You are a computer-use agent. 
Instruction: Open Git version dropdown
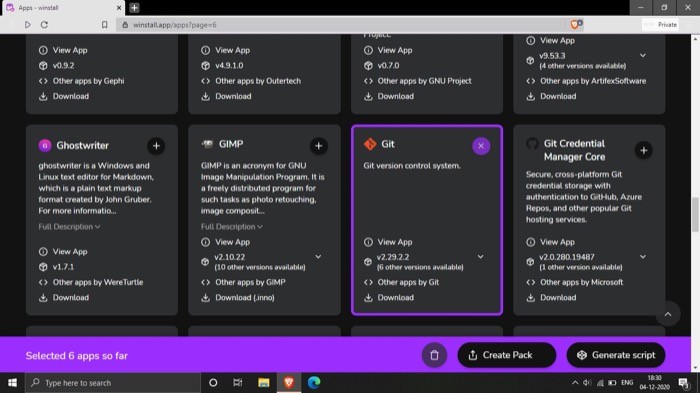(480, 257)
